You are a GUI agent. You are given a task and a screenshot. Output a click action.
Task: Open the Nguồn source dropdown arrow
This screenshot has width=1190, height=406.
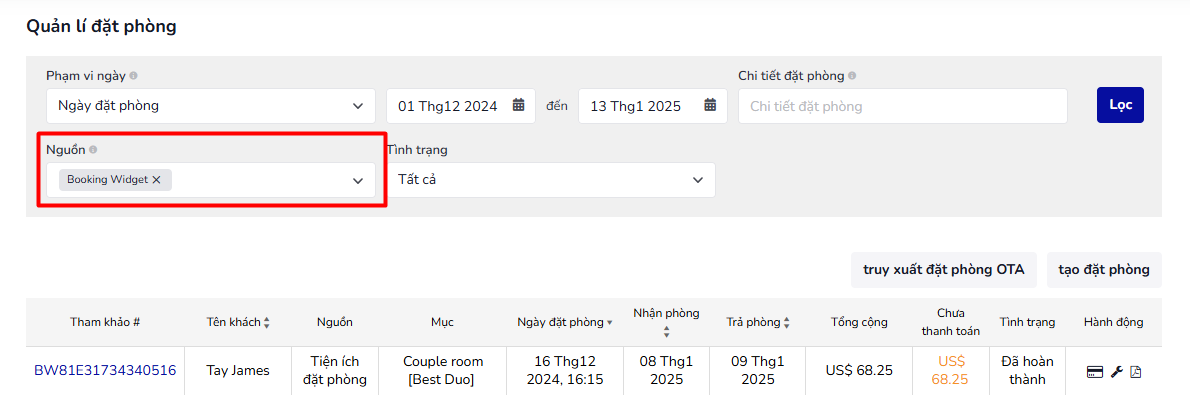point(358,181)
